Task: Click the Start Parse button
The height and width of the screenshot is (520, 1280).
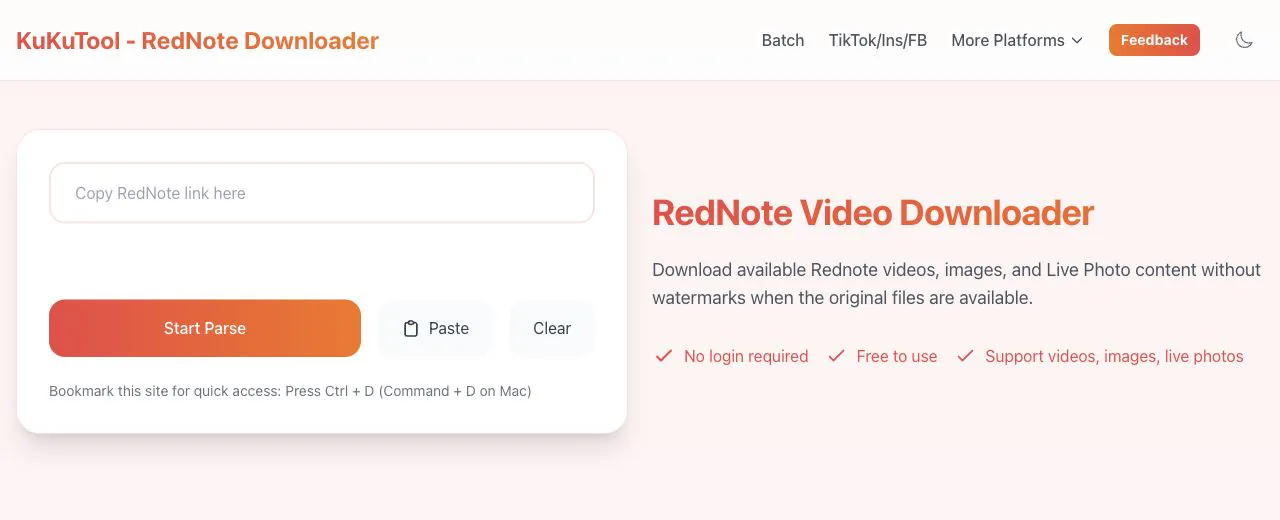Action: [205, 328]
